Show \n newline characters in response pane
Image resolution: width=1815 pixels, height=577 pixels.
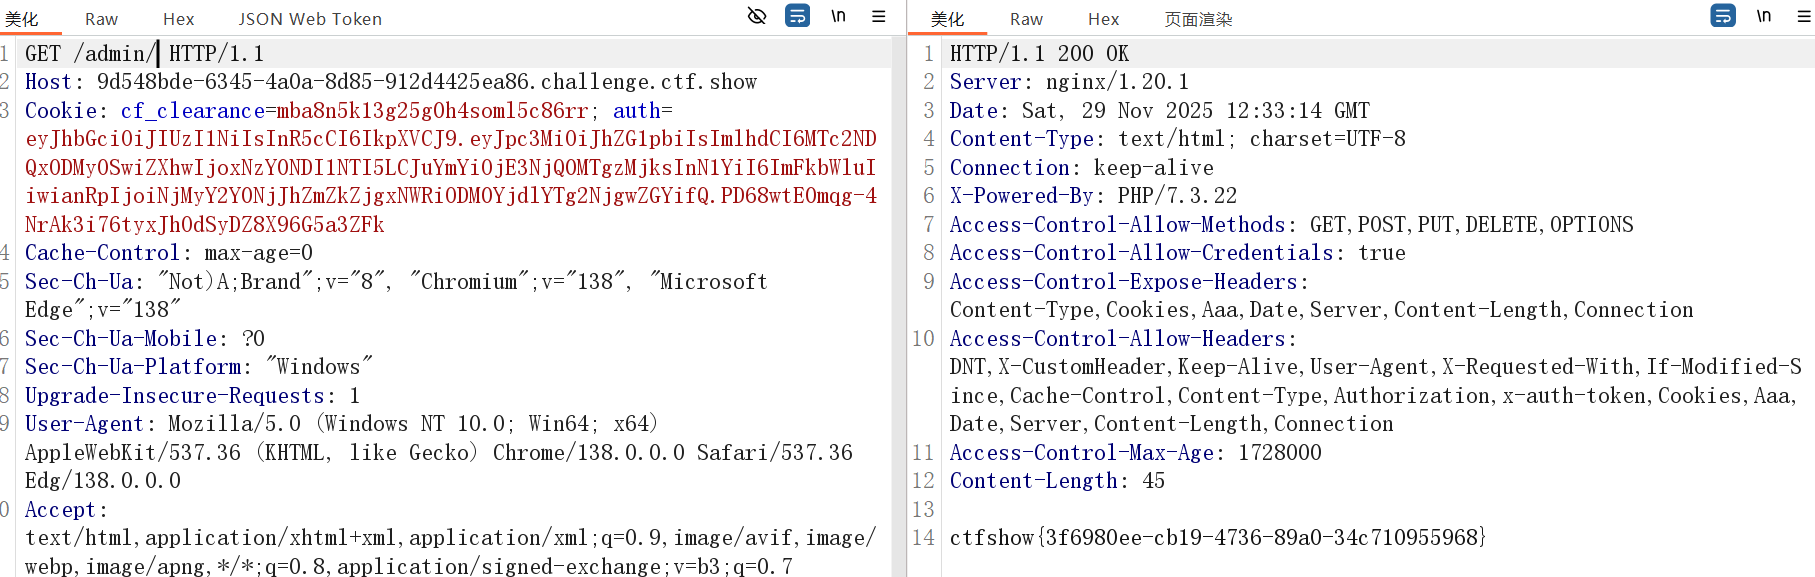pos(1764,16)
